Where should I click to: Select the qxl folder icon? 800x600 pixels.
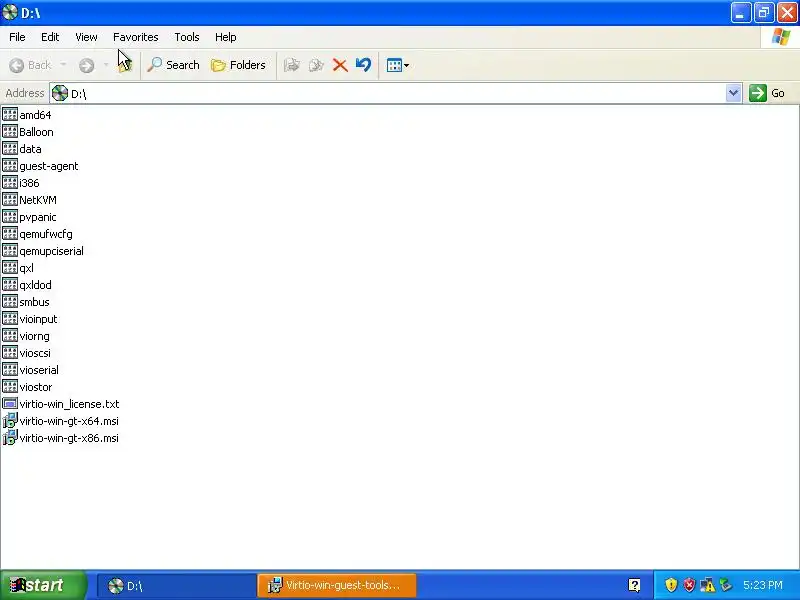[10, 268]
